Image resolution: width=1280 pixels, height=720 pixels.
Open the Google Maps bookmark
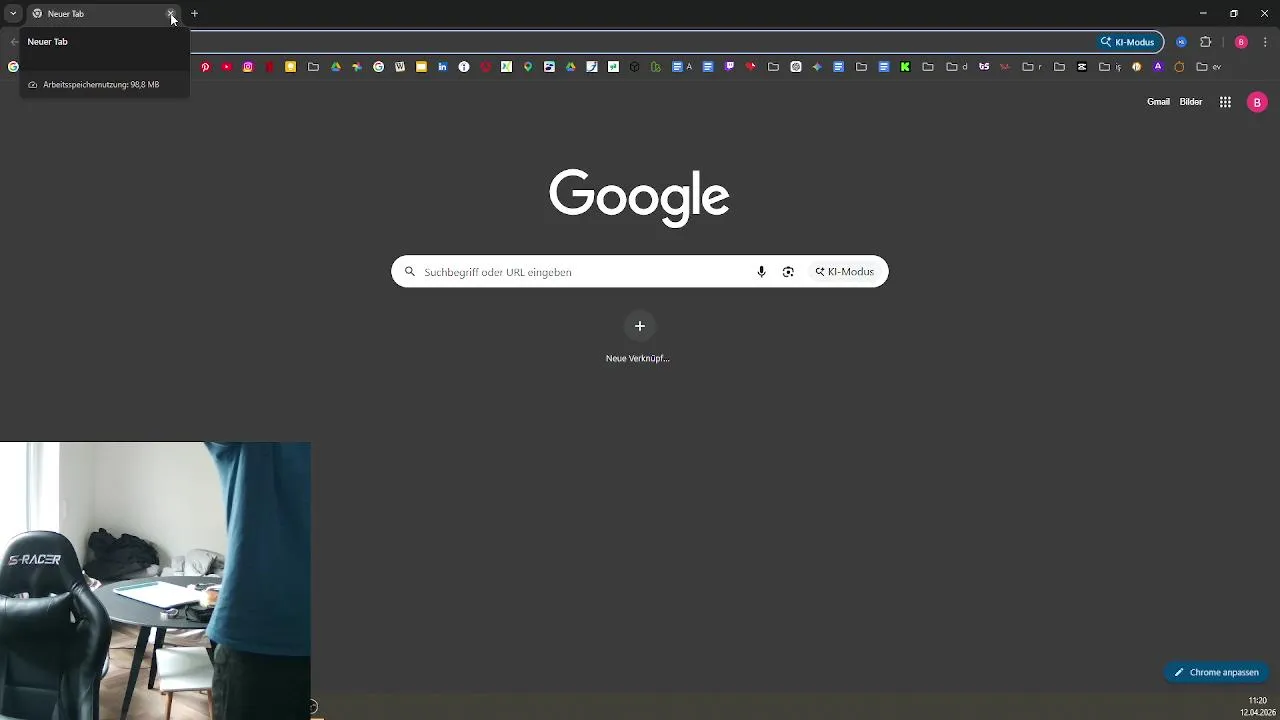528,67
